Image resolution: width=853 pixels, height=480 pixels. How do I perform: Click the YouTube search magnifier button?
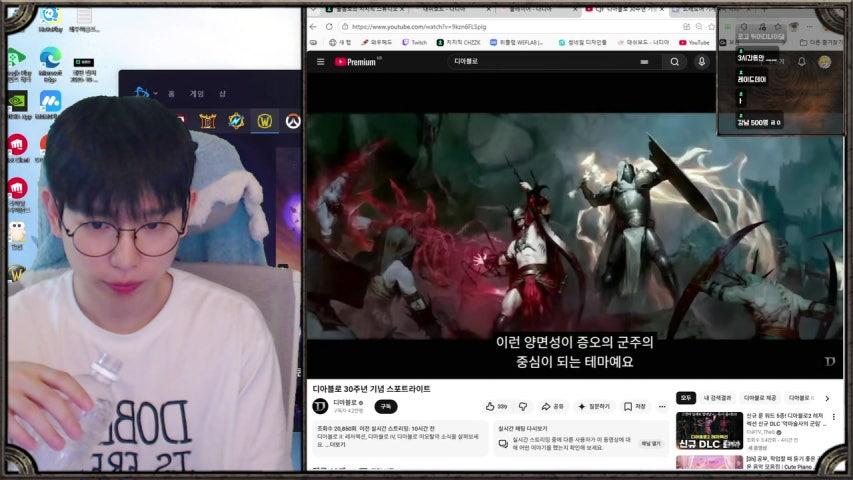(675, 62)
